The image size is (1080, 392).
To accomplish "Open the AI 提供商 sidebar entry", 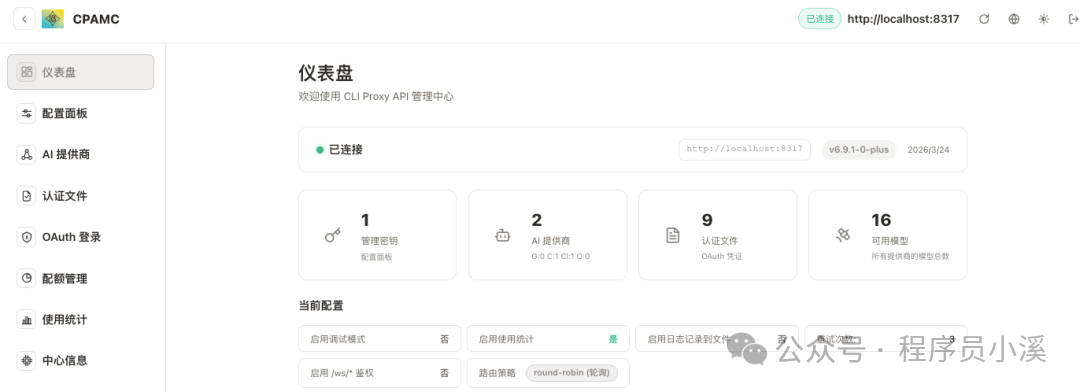I will (x=81, y=154).
